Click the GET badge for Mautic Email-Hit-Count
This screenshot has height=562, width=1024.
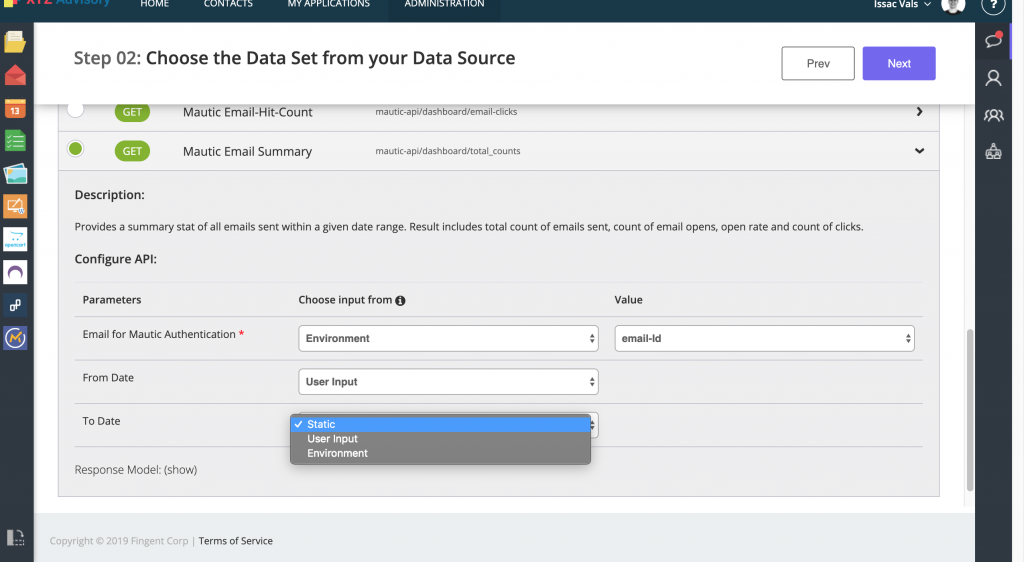[133, 112]
